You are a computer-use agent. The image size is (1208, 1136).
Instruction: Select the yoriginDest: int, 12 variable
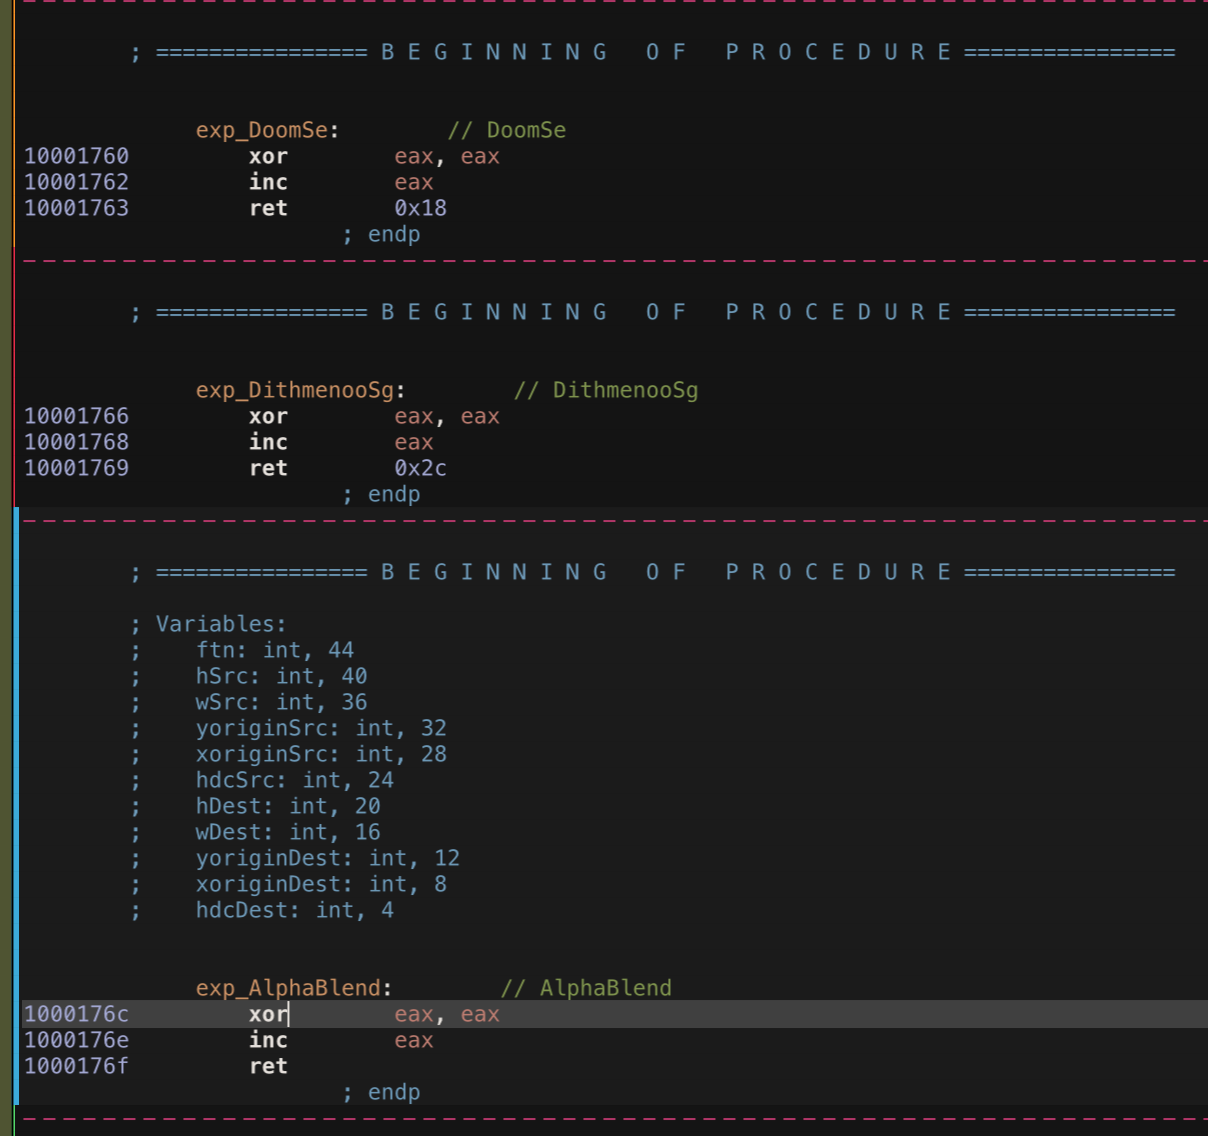click(328, 858)
